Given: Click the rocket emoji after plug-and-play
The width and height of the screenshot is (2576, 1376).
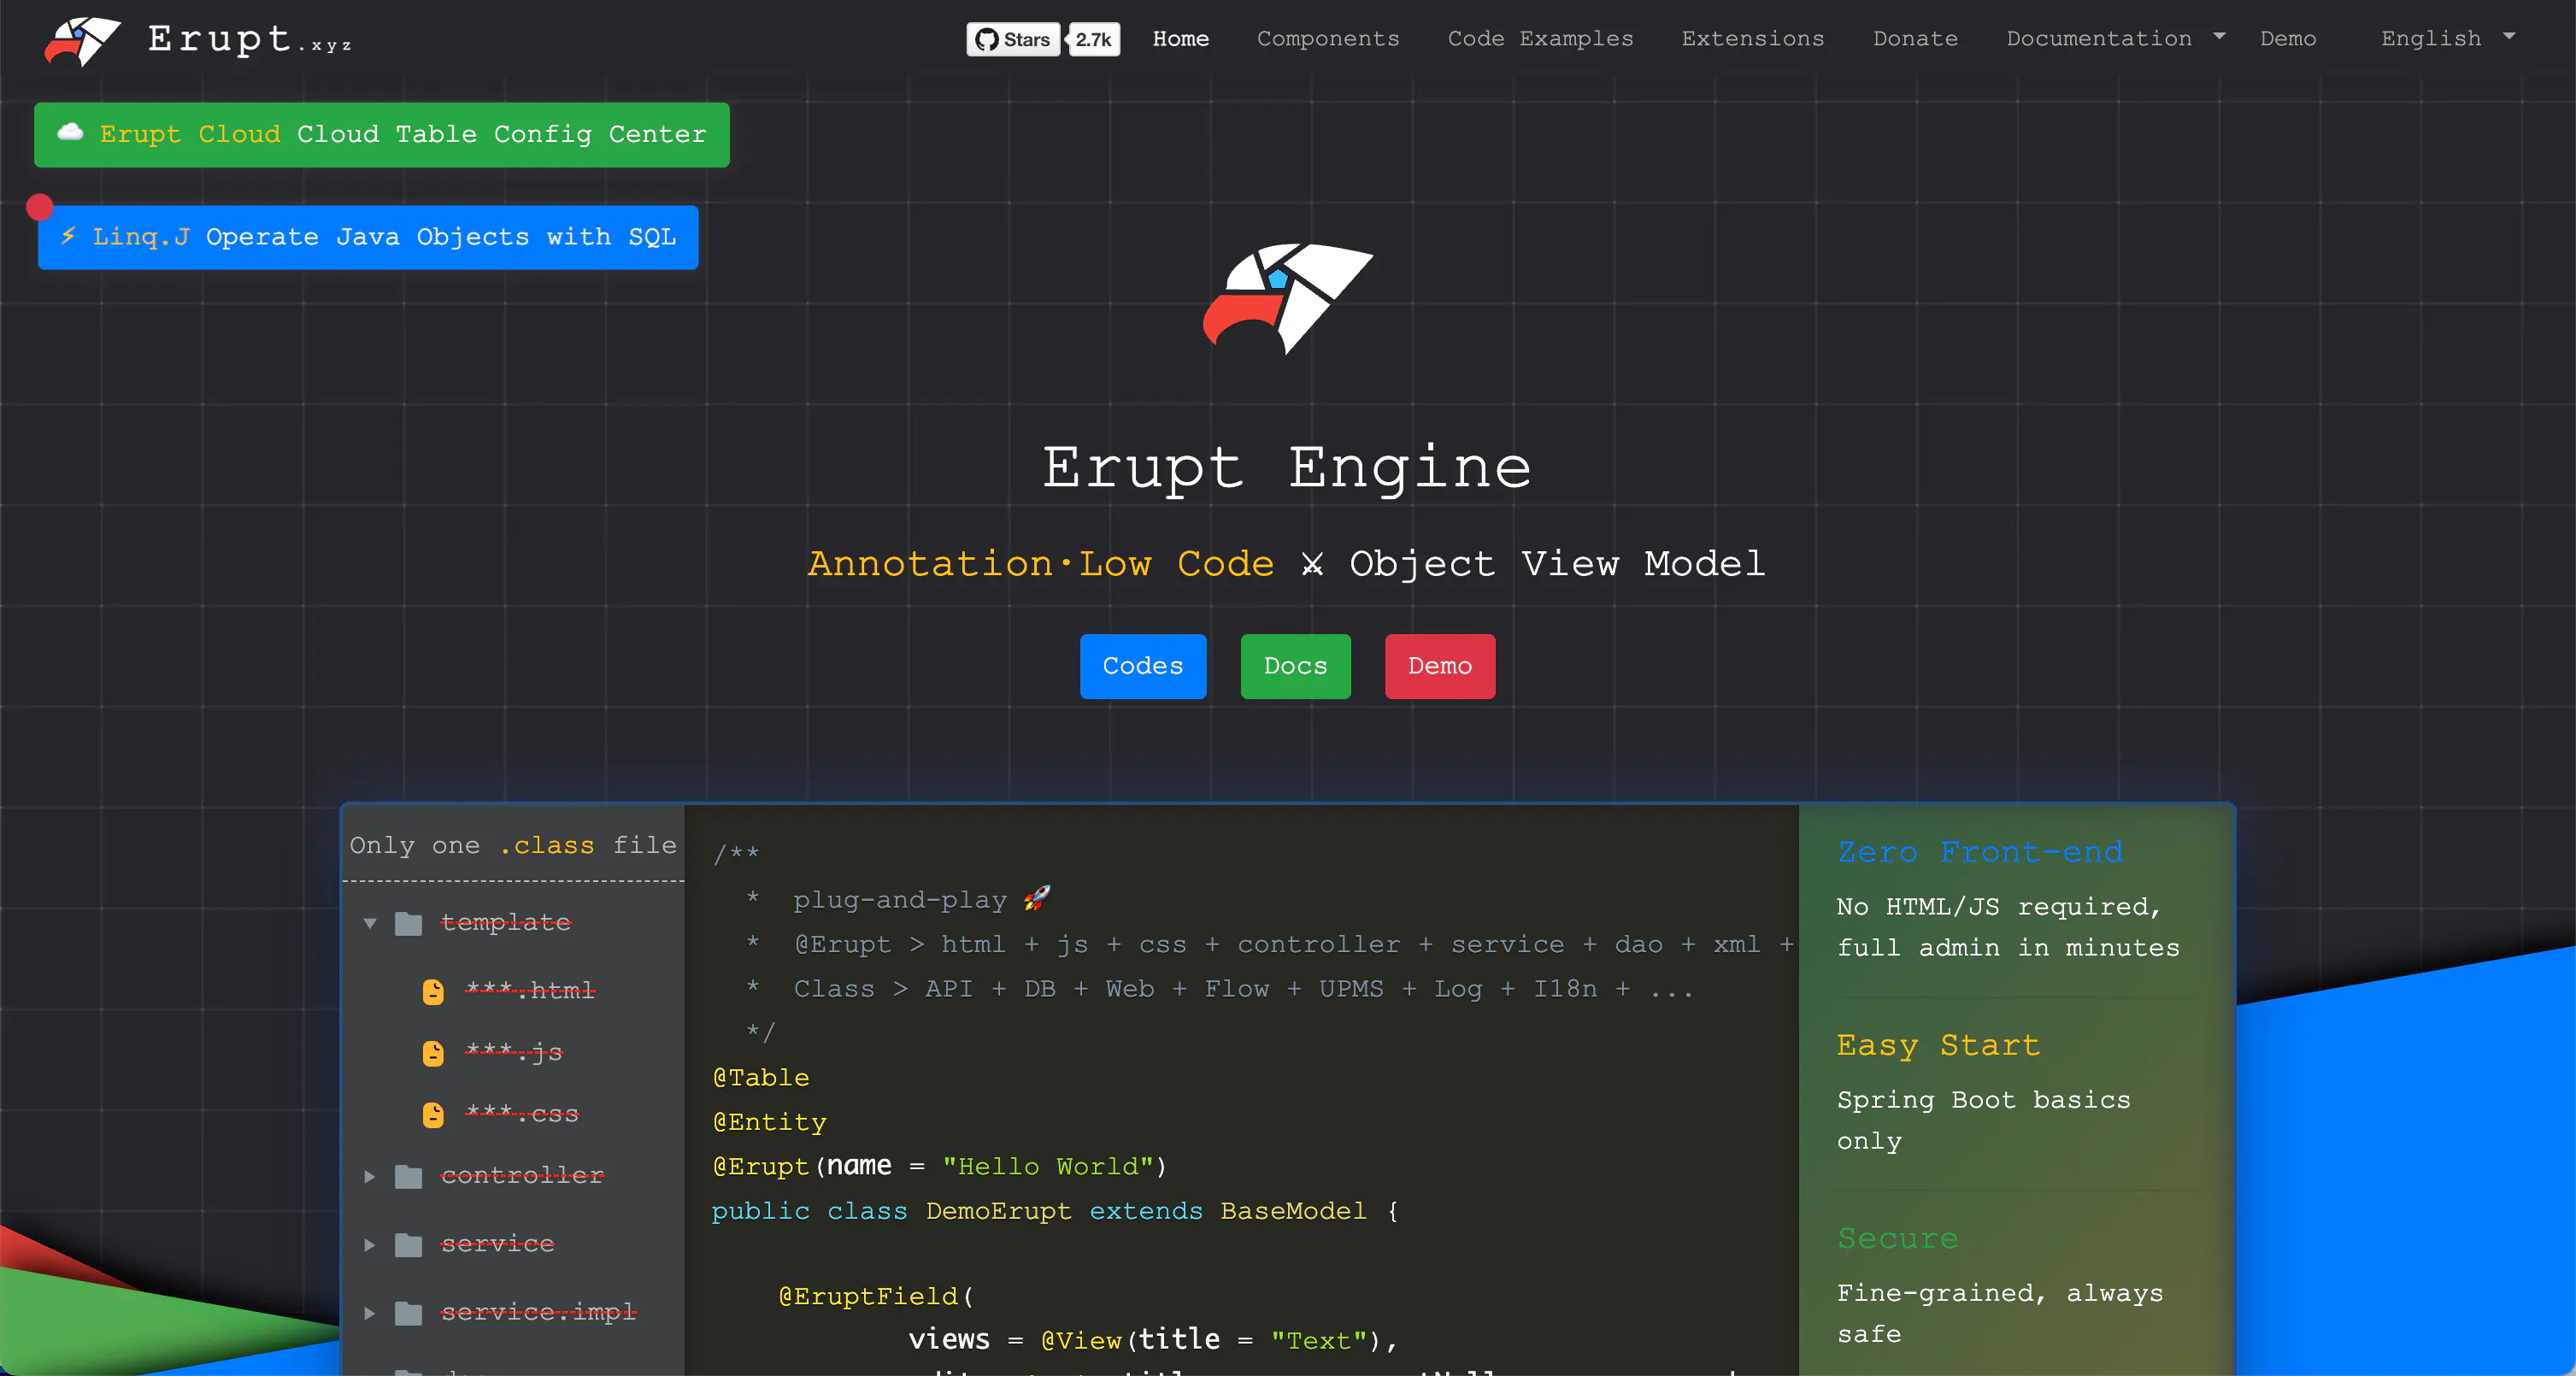Looking at the screenshot, I should (x=1037, y=898).
